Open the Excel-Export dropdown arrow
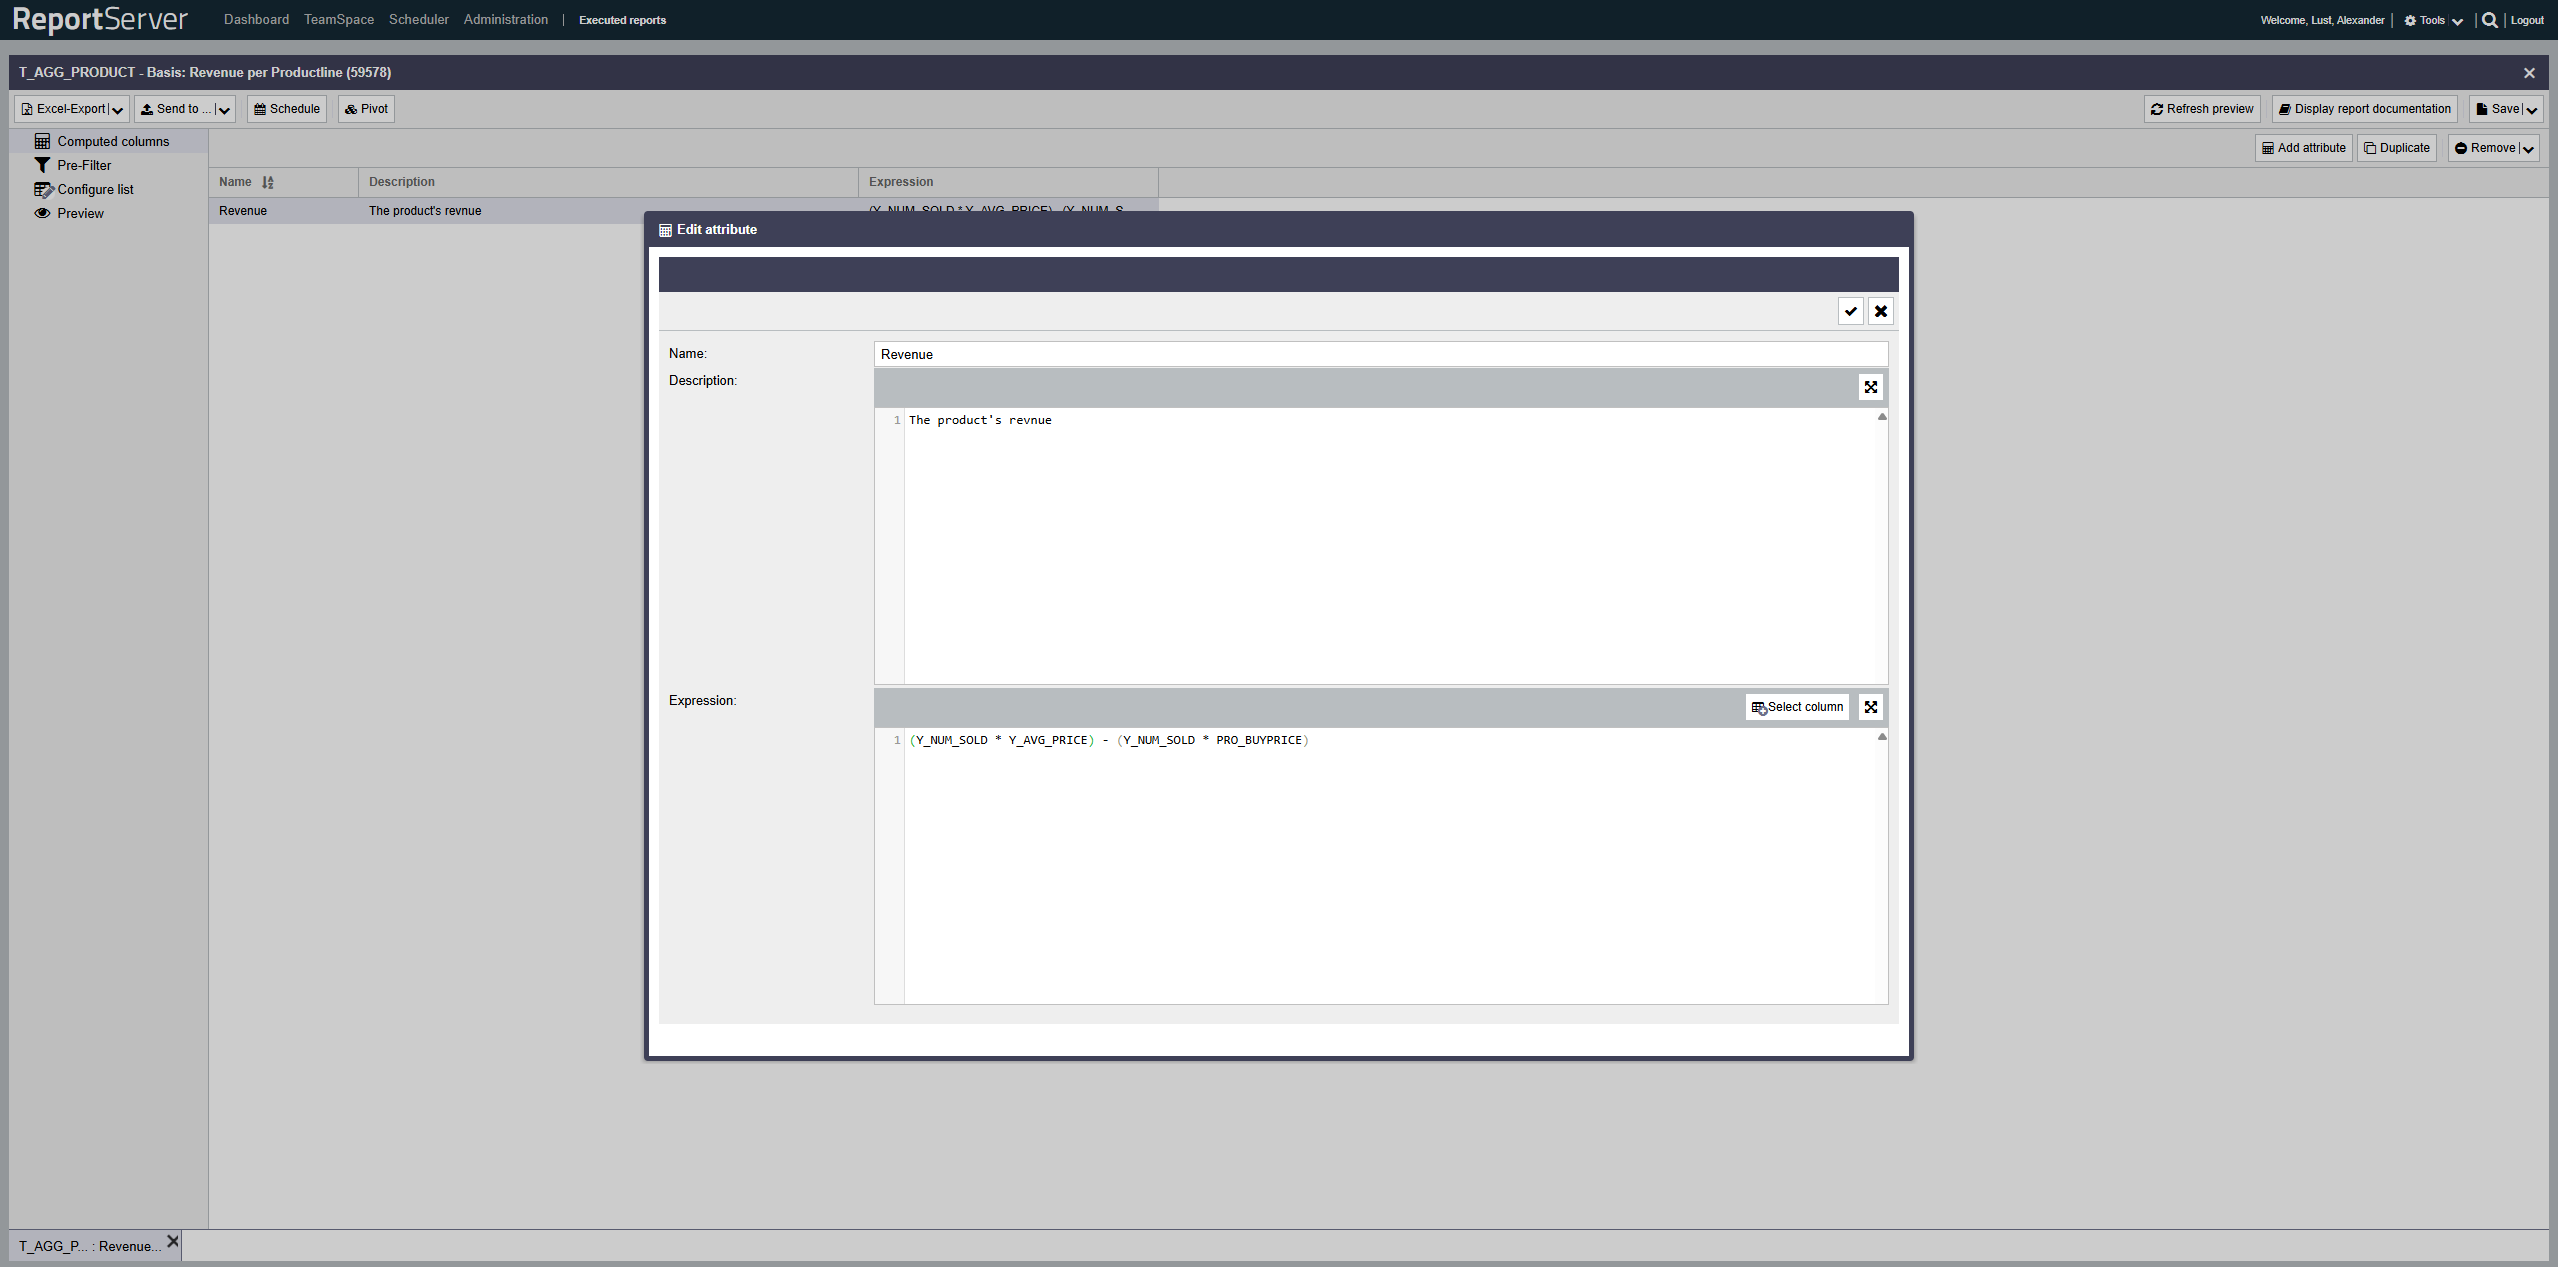2558x1267 pixels. tap(118, 110)
